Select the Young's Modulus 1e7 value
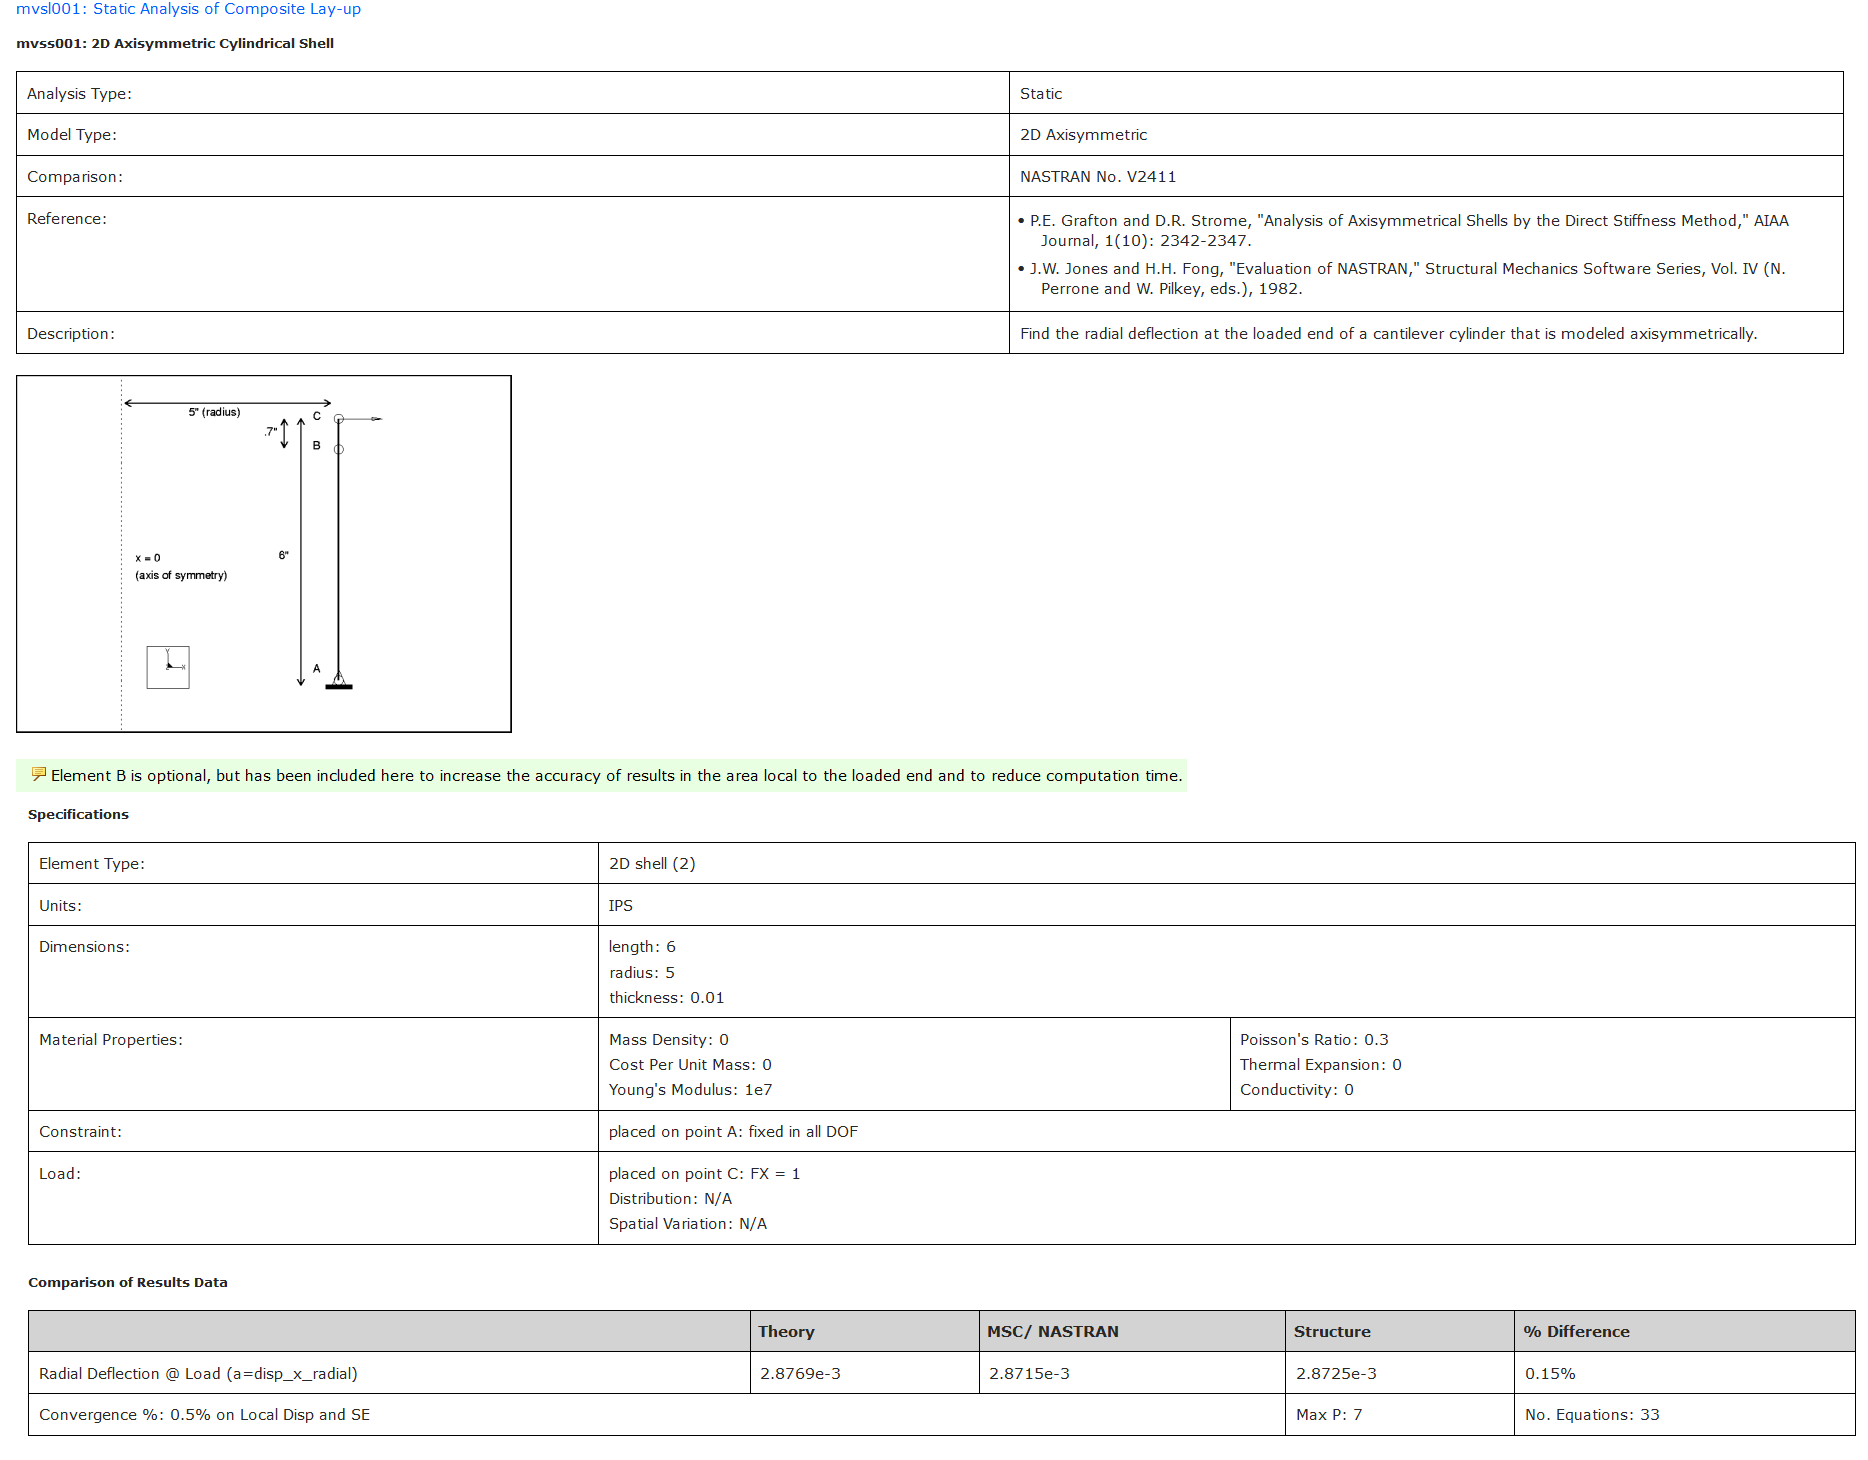Screen dimensions: 1868x1460 [690, 1089]
